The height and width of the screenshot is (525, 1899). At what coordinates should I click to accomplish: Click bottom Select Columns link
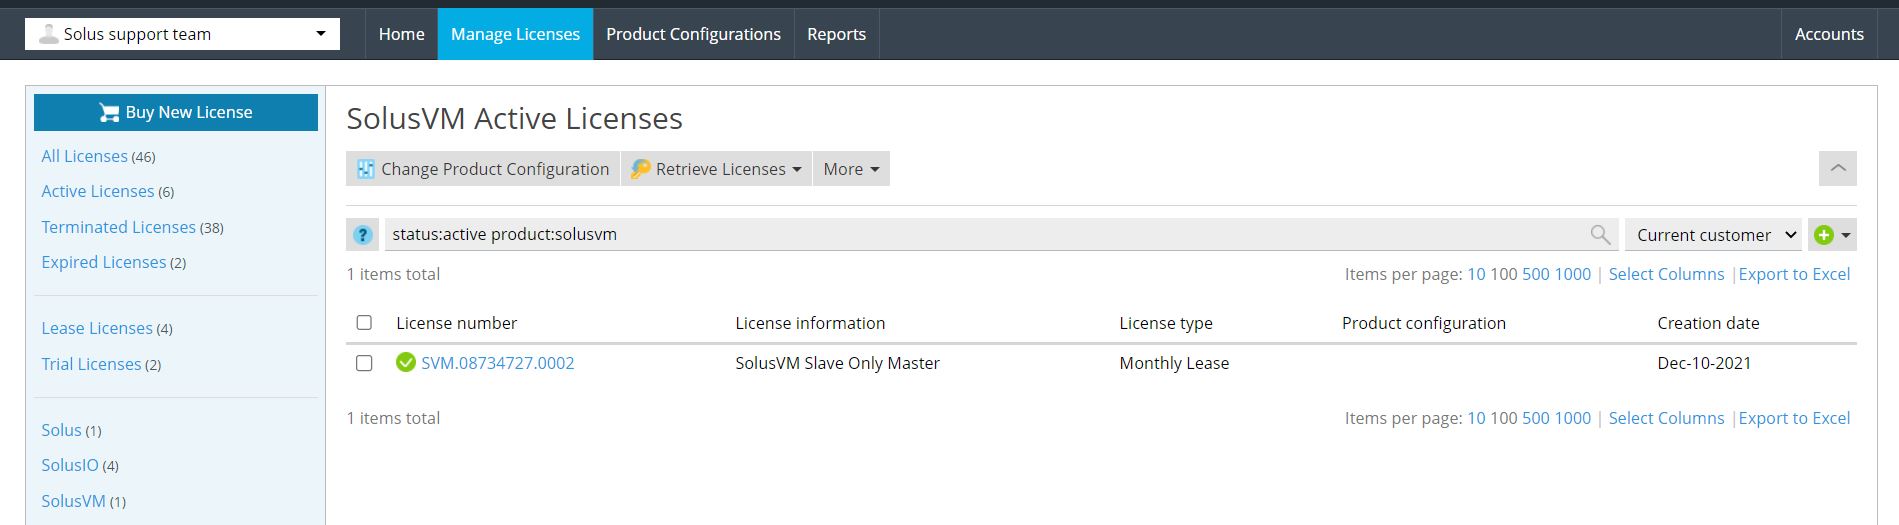coord(1666,418)
